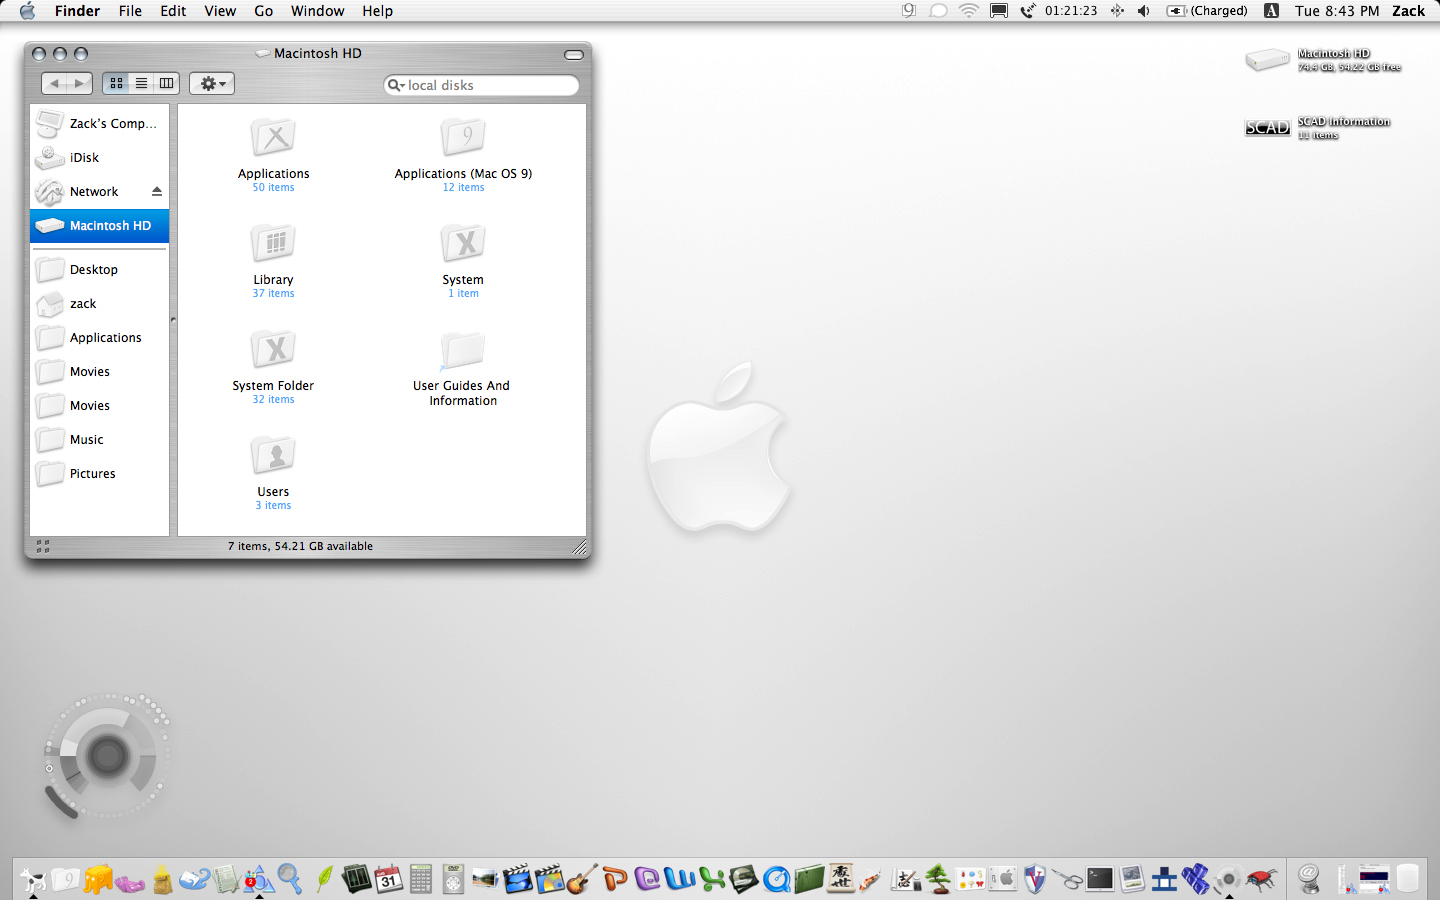Open the Trash in the Dock
The height and width of the screenshot is (900, 1440).
point(1407,879)
